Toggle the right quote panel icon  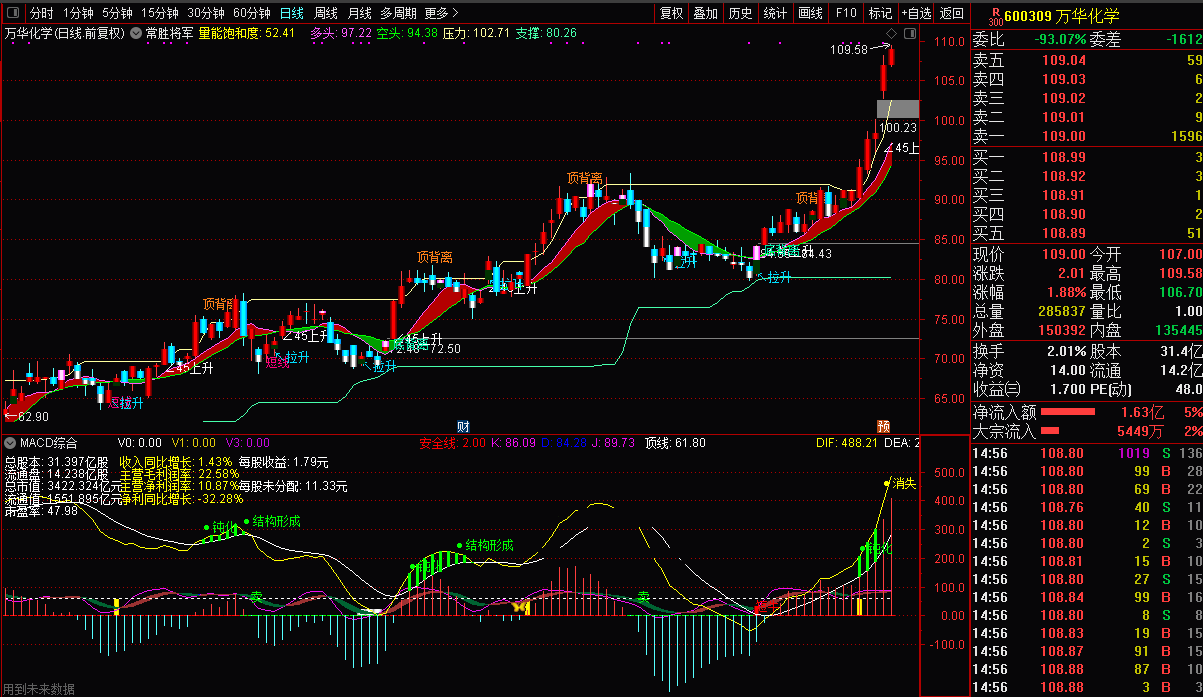click(910, 33)
